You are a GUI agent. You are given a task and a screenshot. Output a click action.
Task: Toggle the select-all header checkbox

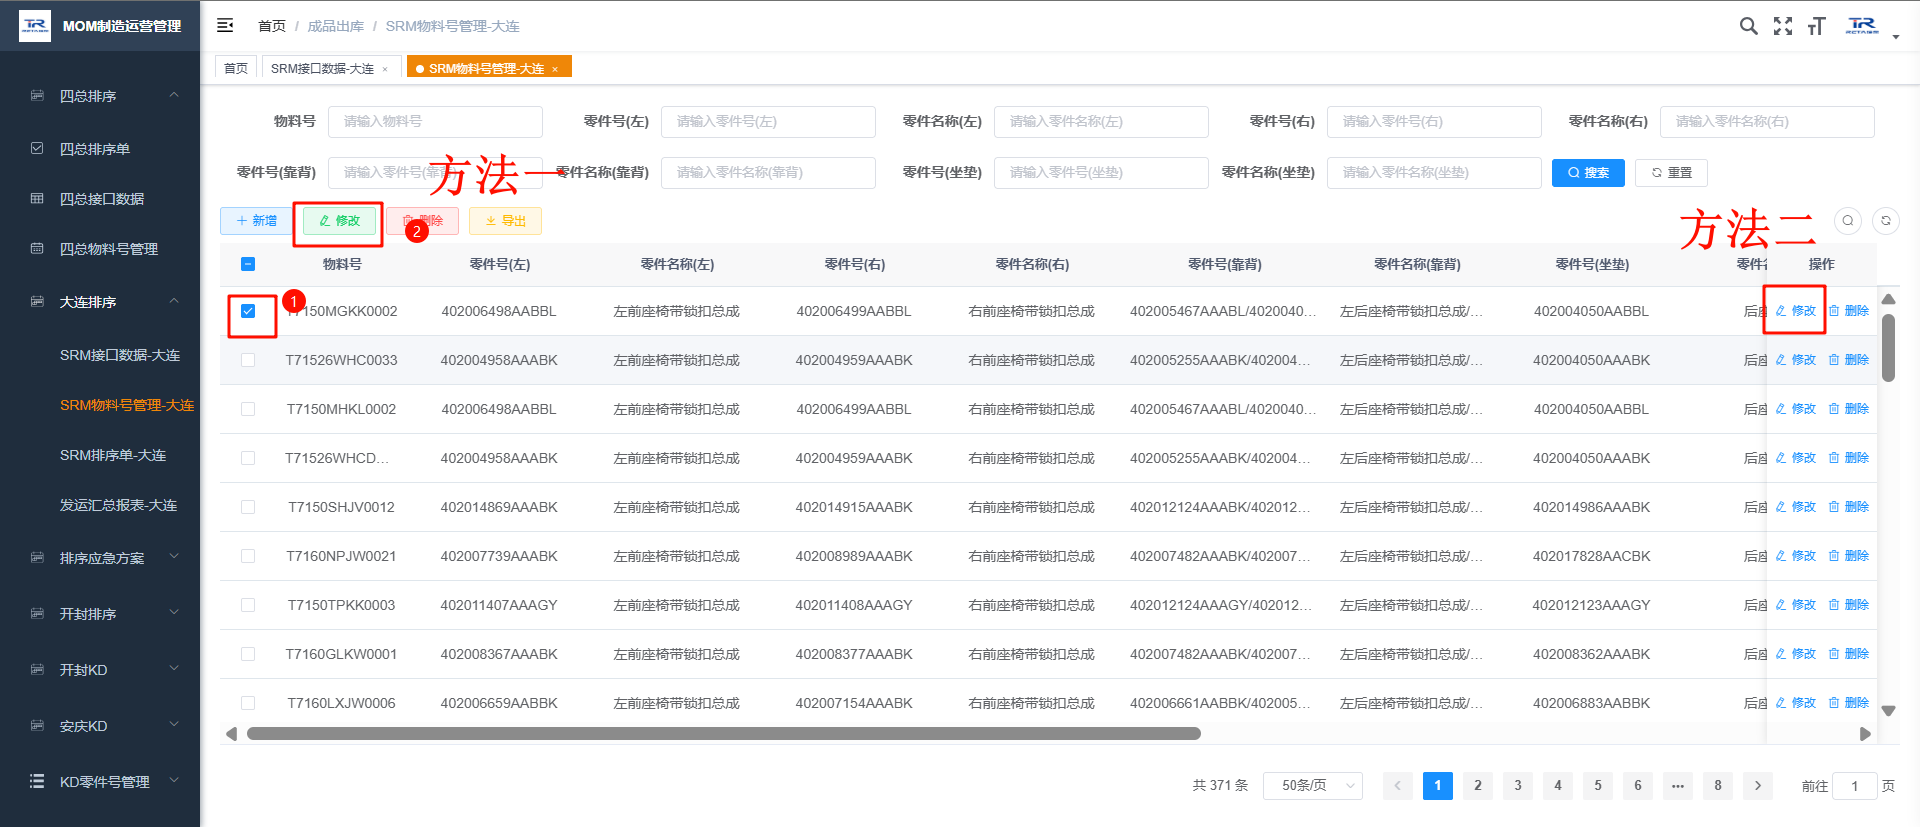[x=248, y=264]
